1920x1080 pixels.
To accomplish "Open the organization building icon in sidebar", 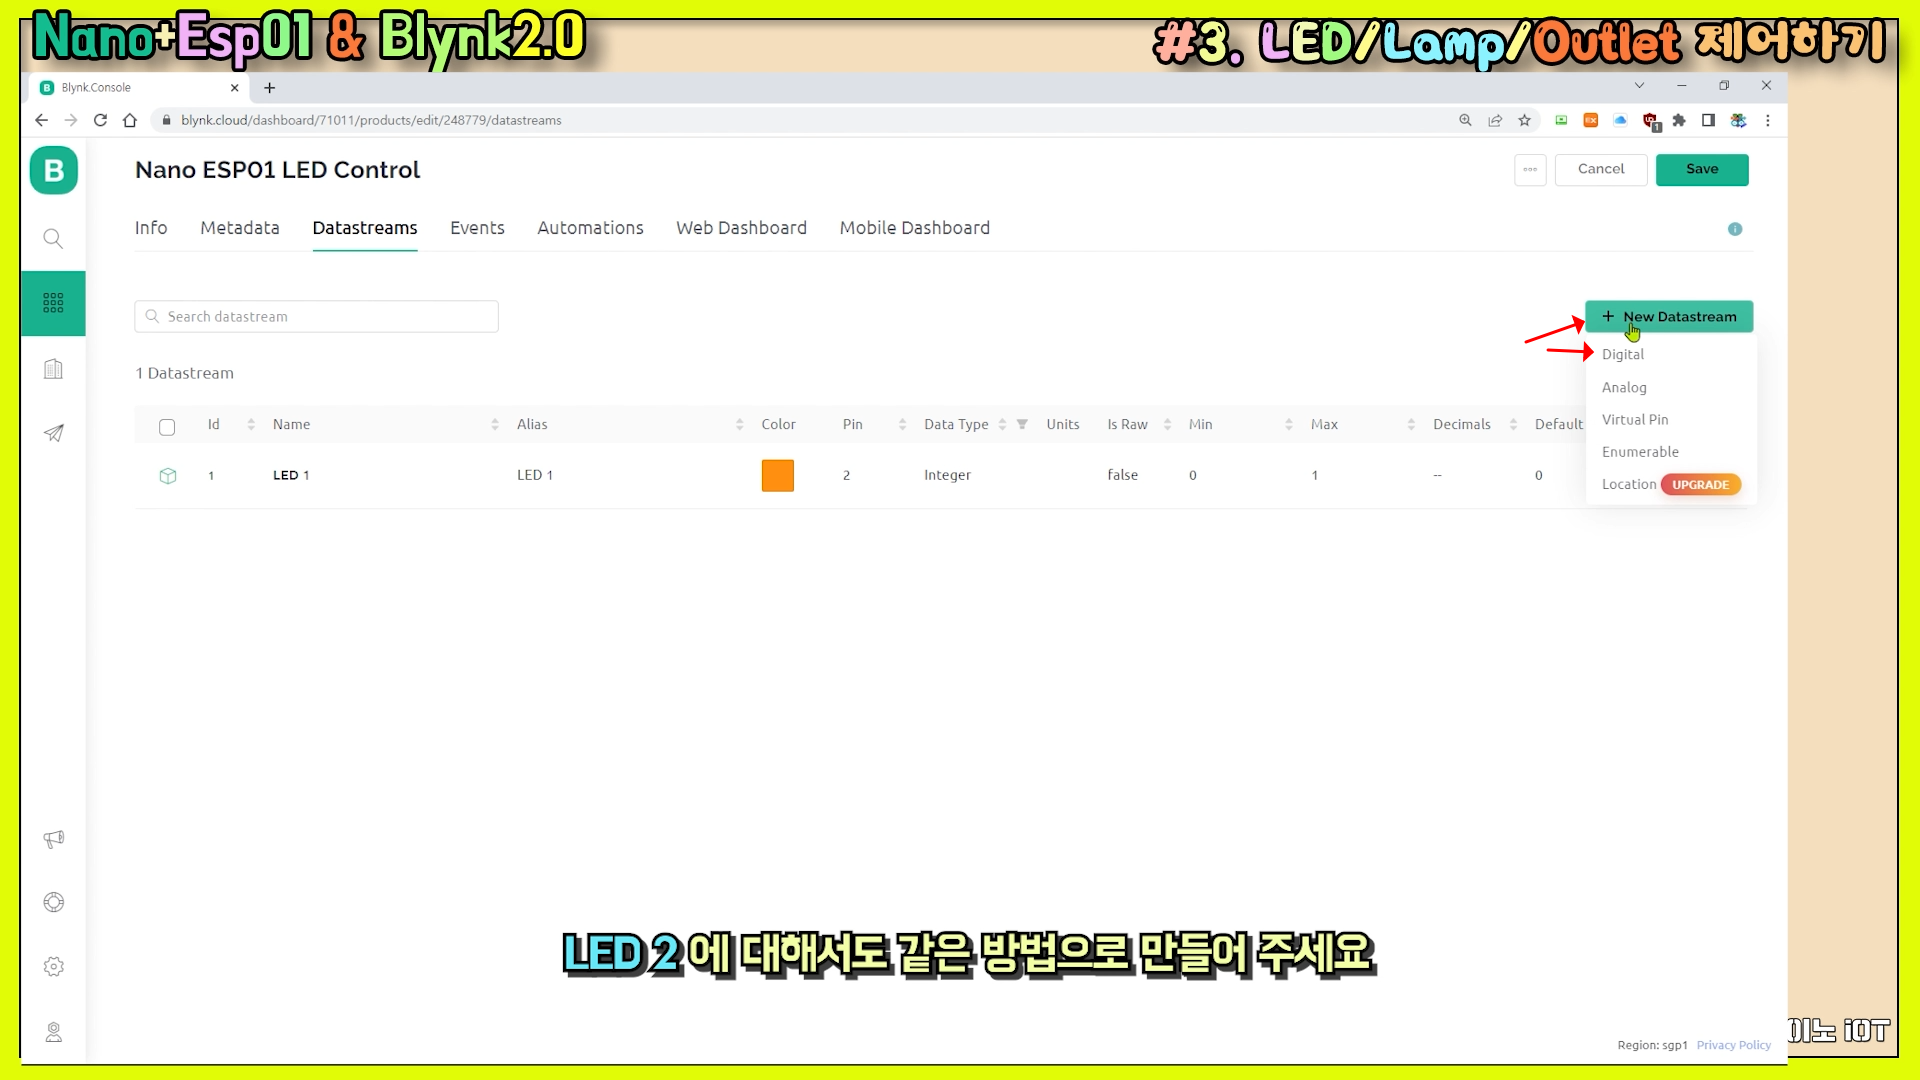I will 54,369.
